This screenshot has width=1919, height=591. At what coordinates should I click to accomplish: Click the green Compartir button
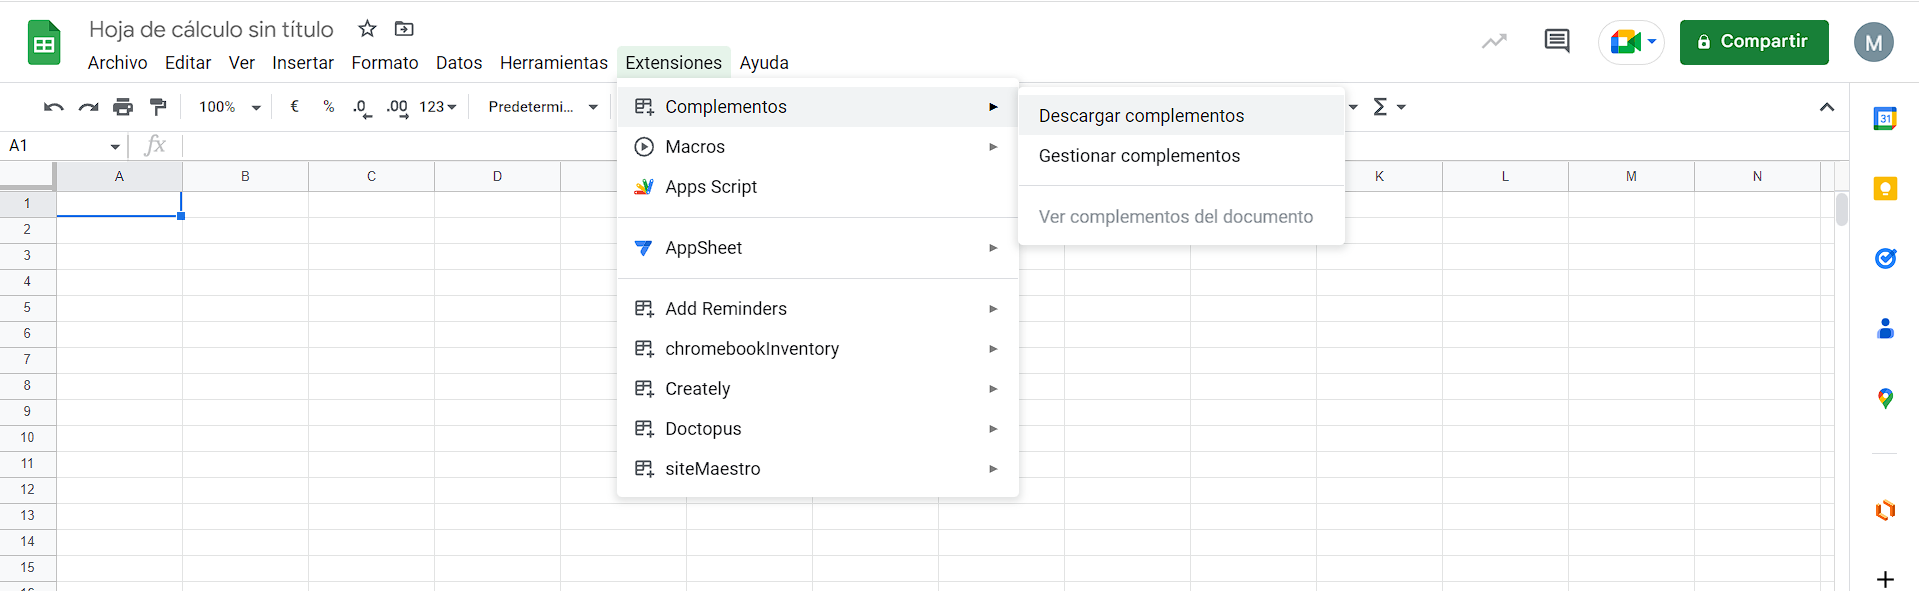1754,42
